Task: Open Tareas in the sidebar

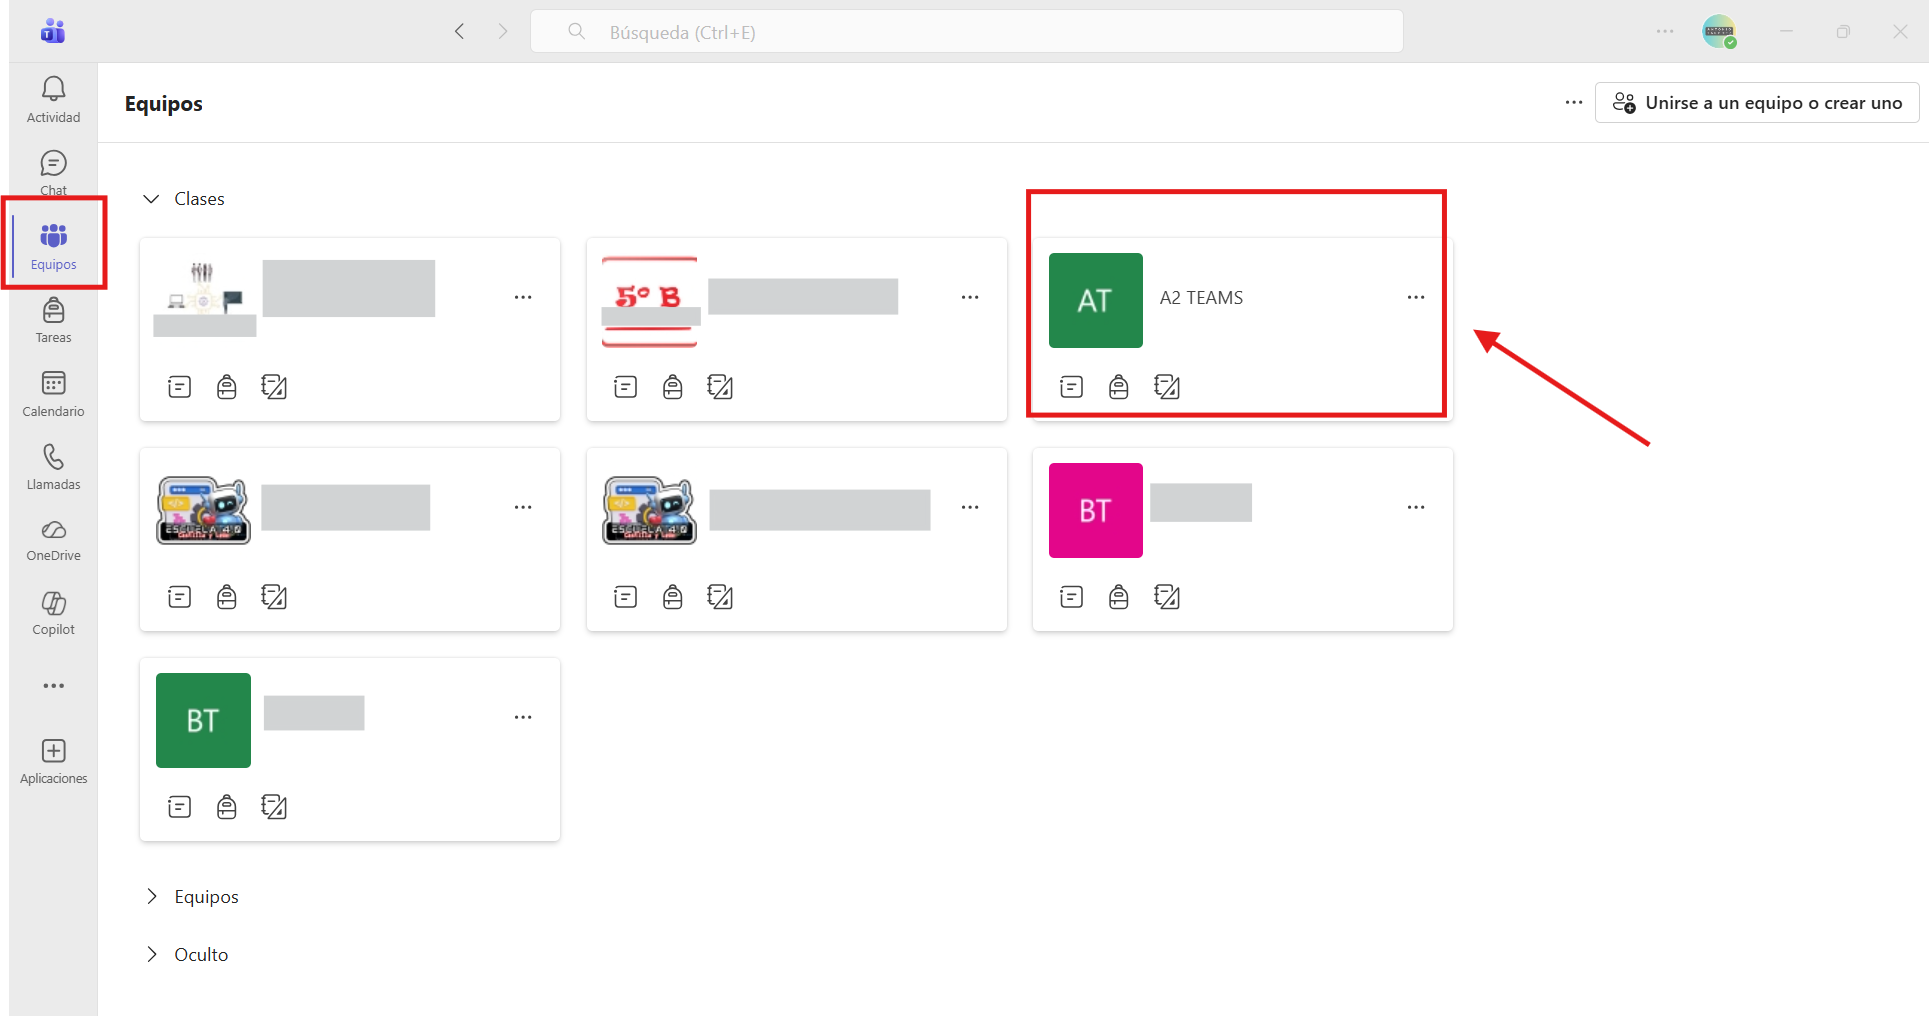Action: point(53,320)
